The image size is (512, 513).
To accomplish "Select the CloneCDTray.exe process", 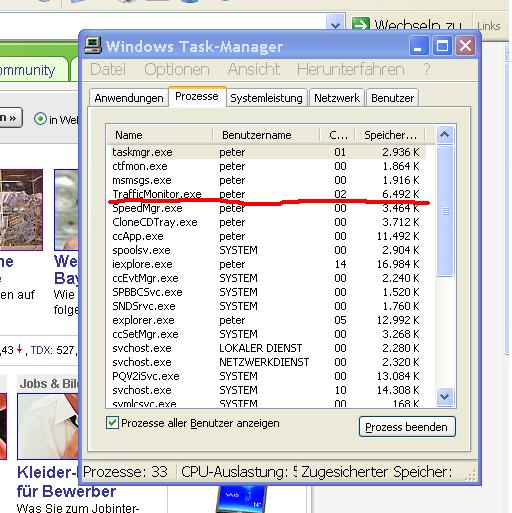I will (266, 222).
